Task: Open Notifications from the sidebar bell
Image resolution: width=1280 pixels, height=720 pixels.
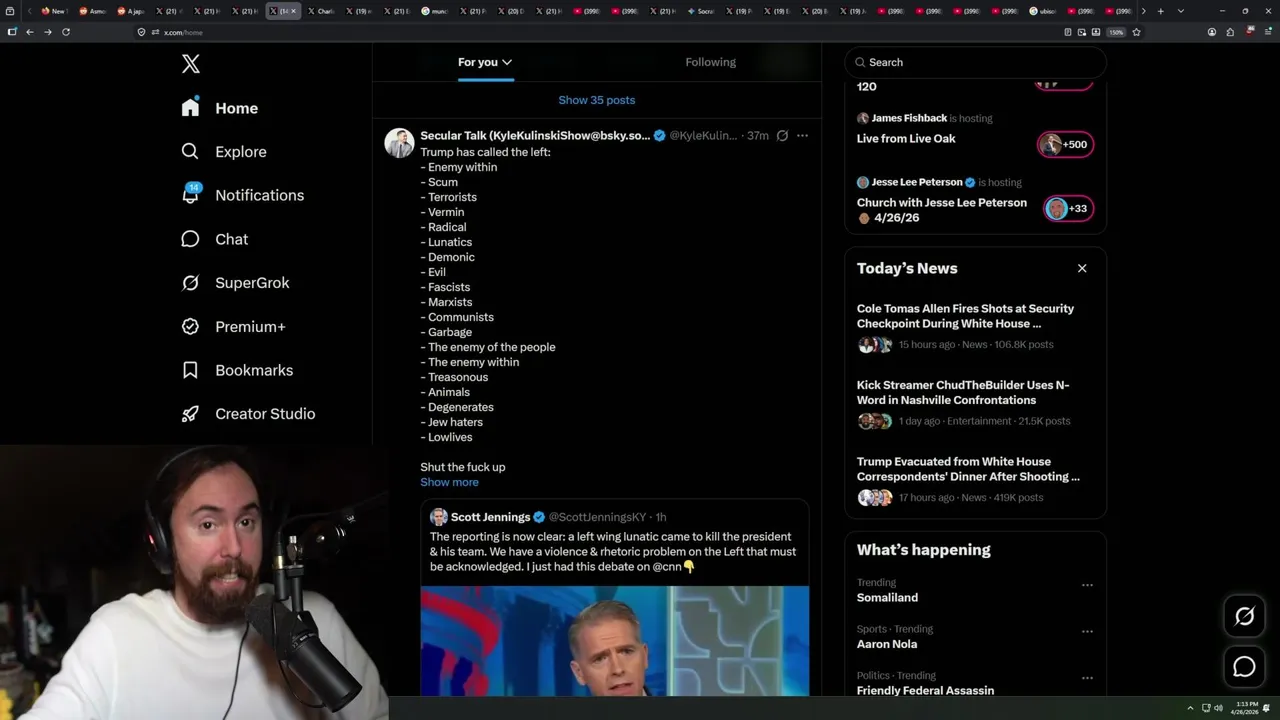Action: click(x=191, y=195)
